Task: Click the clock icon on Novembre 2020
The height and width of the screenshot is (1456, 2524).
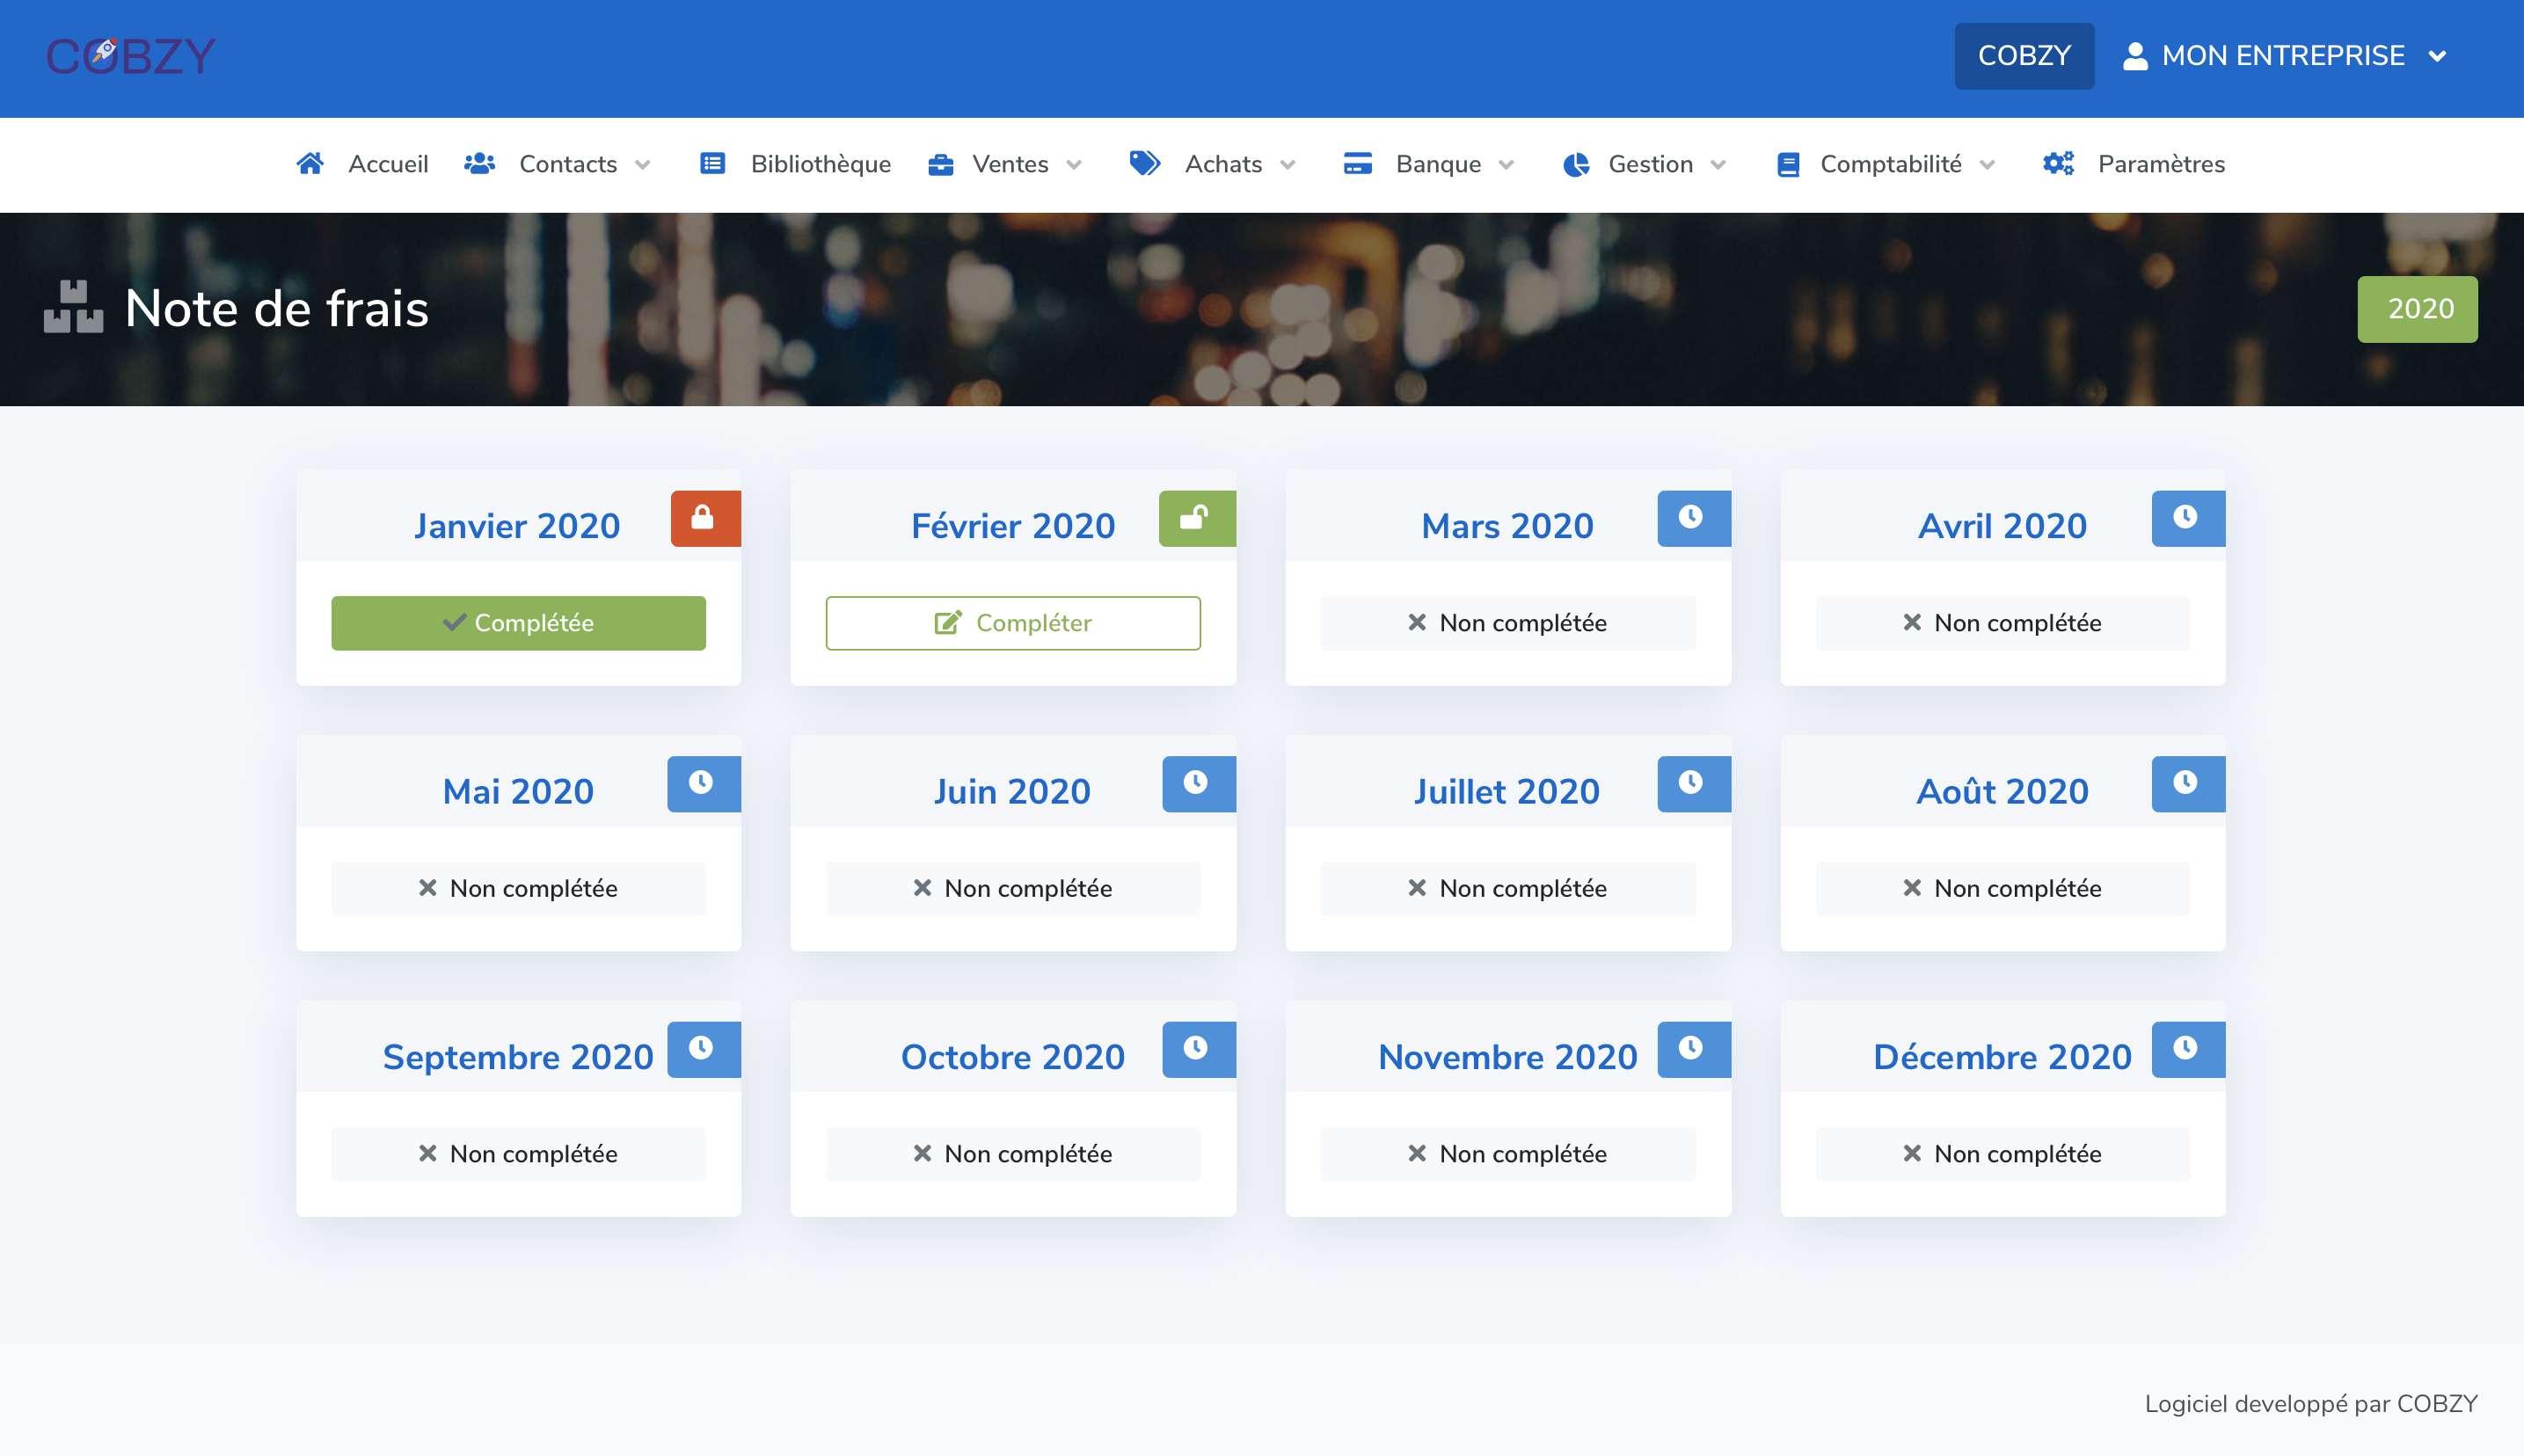Action: (x=1692, y=1049)
